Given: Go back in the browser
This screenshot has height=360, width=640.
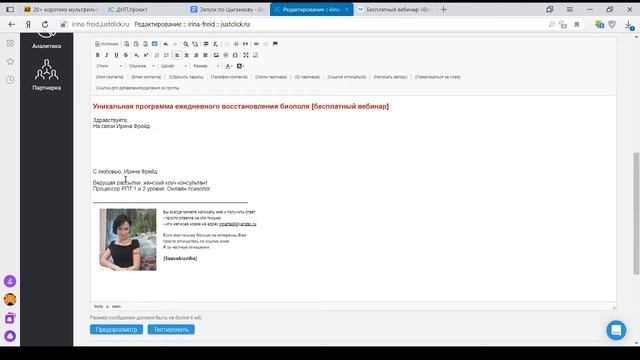Looking at the screenshot, I should 11,24.
